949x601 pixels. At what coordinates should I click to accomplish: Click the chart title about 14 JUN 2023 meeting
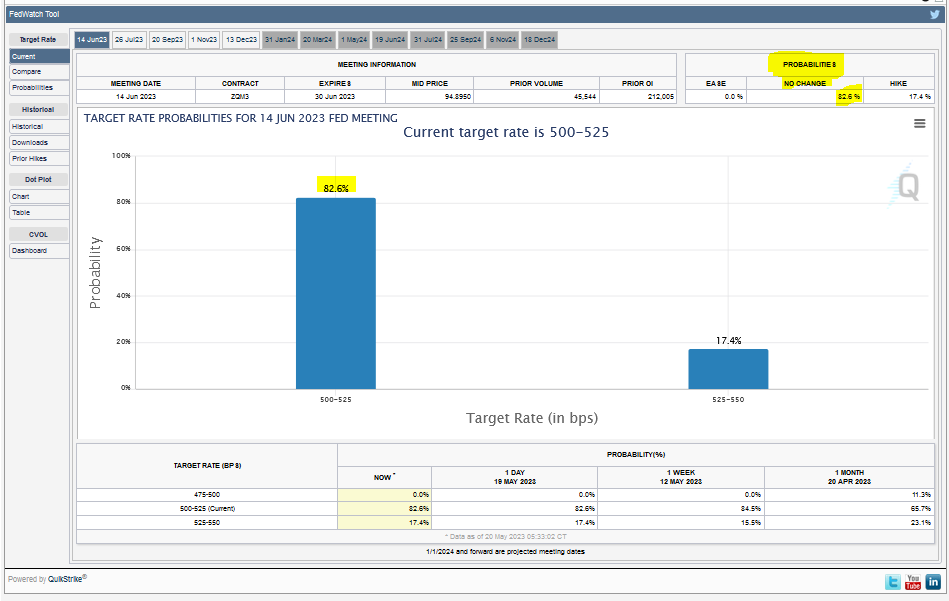pos(240,118)
